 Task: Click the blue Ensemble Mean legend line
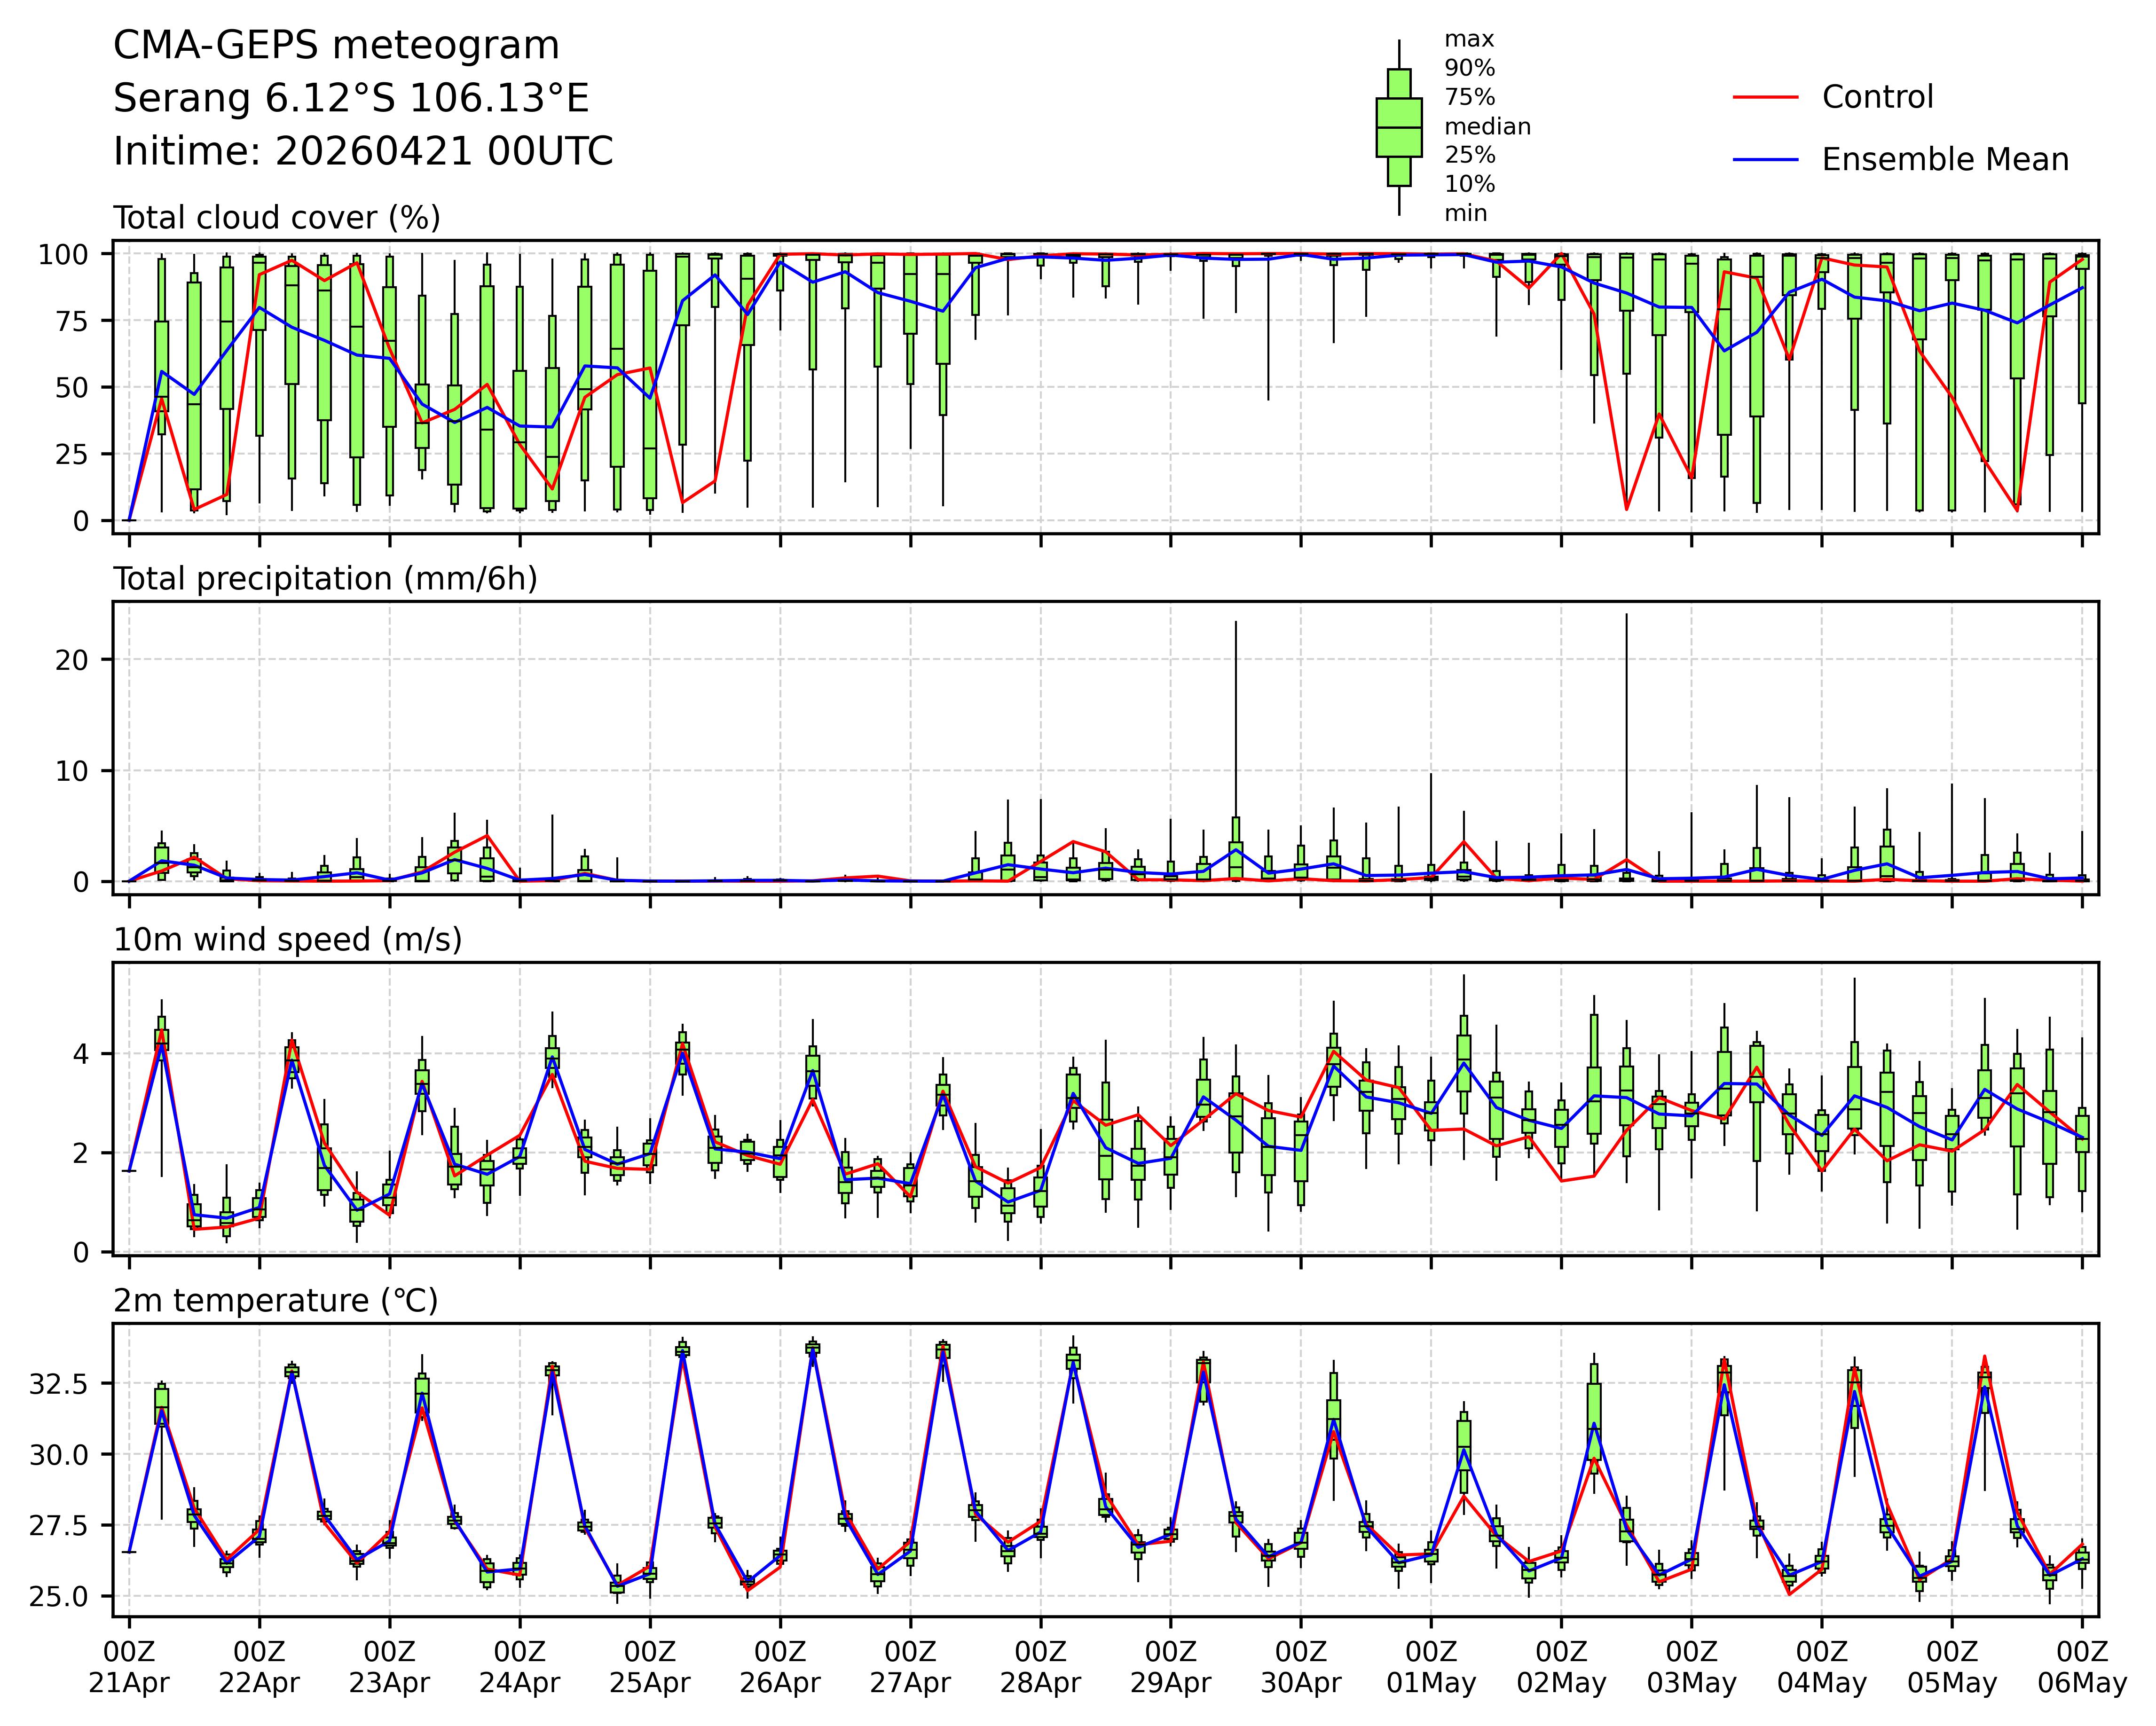tap(1765, 160)
